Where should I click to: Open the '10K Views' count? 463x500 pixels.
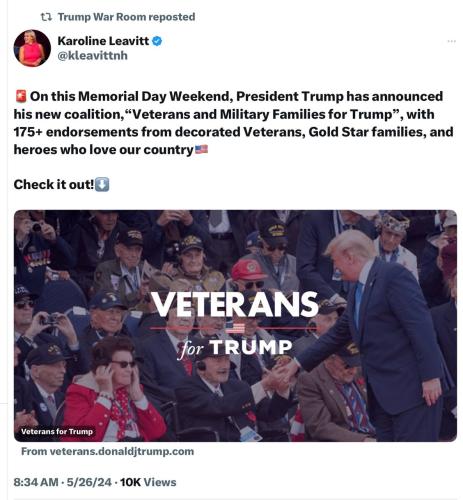[x=148, y=482]
